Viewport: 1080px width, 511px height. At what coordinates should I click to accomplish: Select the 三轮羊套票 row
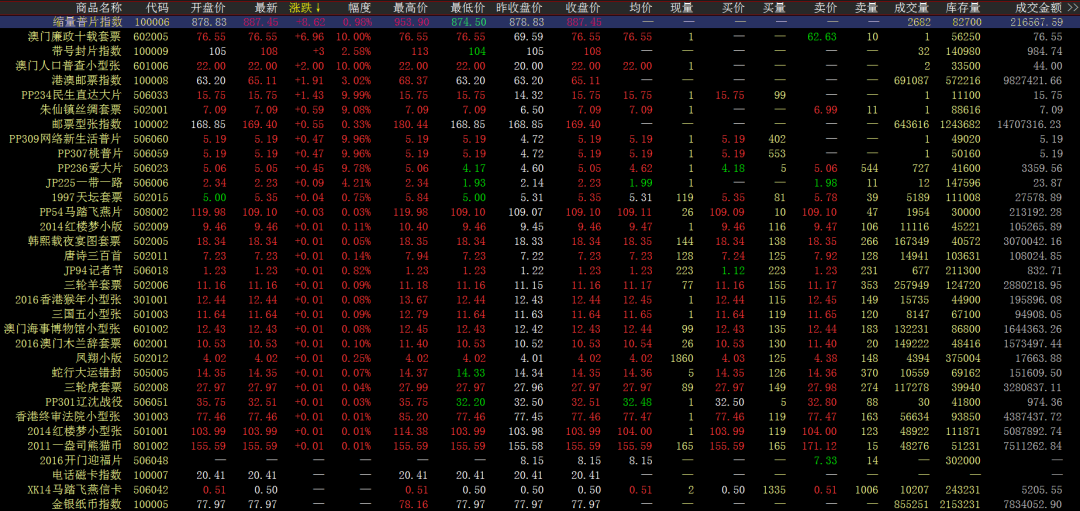click(x=540, y=284)
